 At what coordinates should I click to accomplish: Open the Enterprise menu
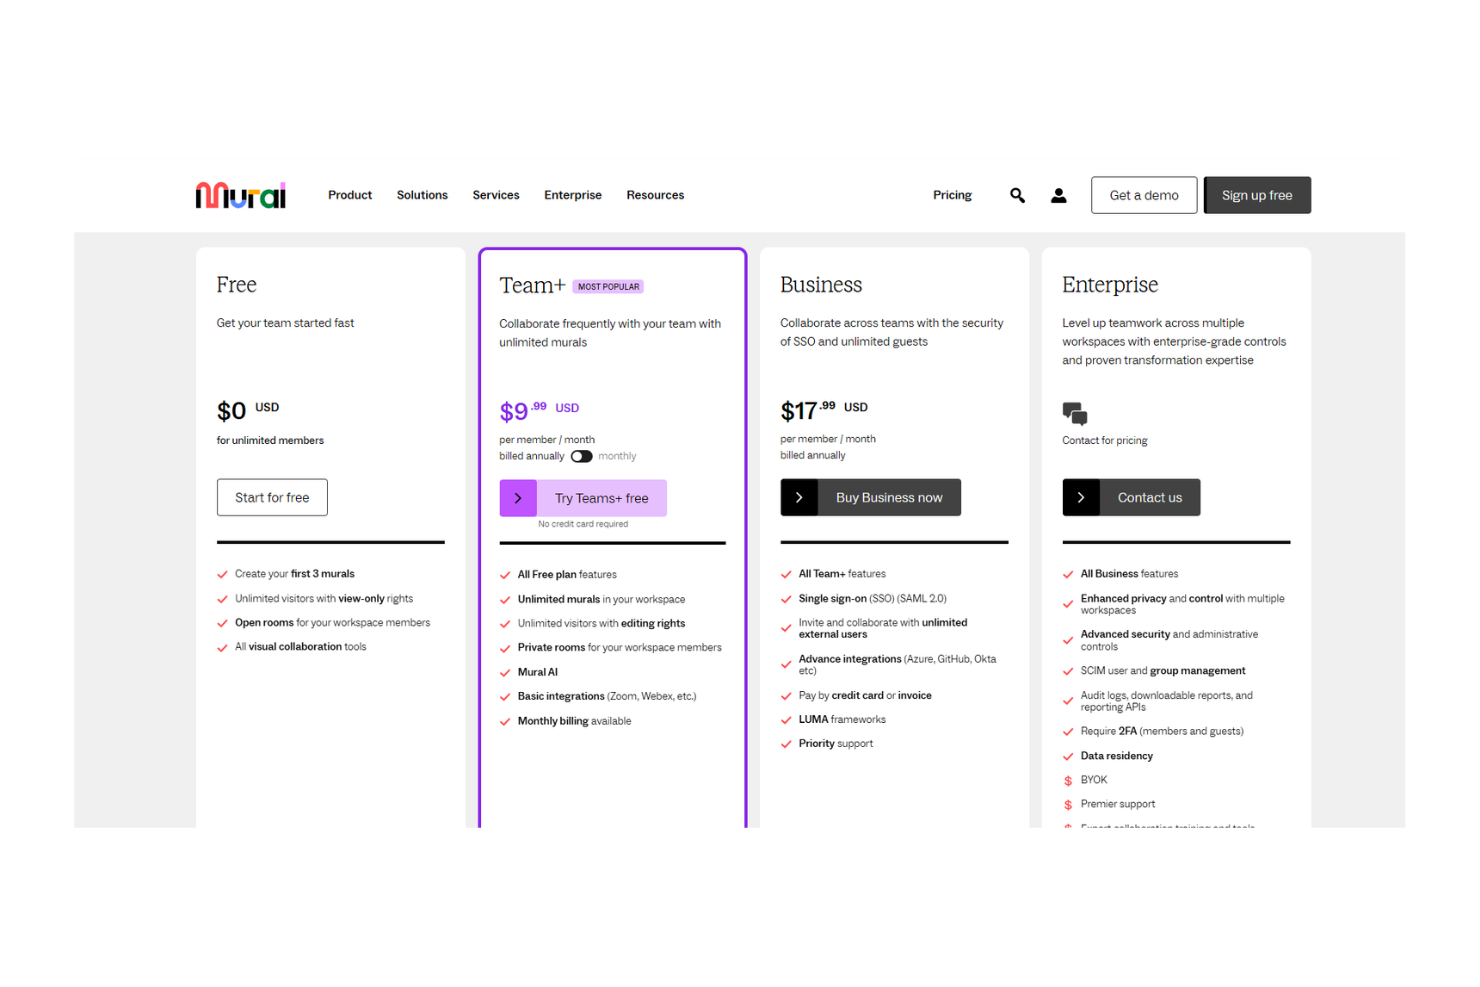(x=573, y=195)
